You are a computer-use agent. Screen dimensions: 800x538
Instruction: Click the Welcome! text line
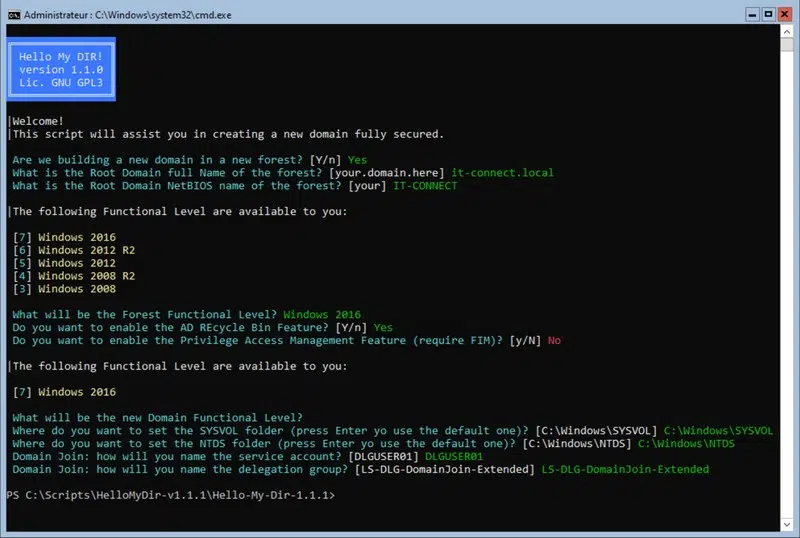click(x=37, y=120)
